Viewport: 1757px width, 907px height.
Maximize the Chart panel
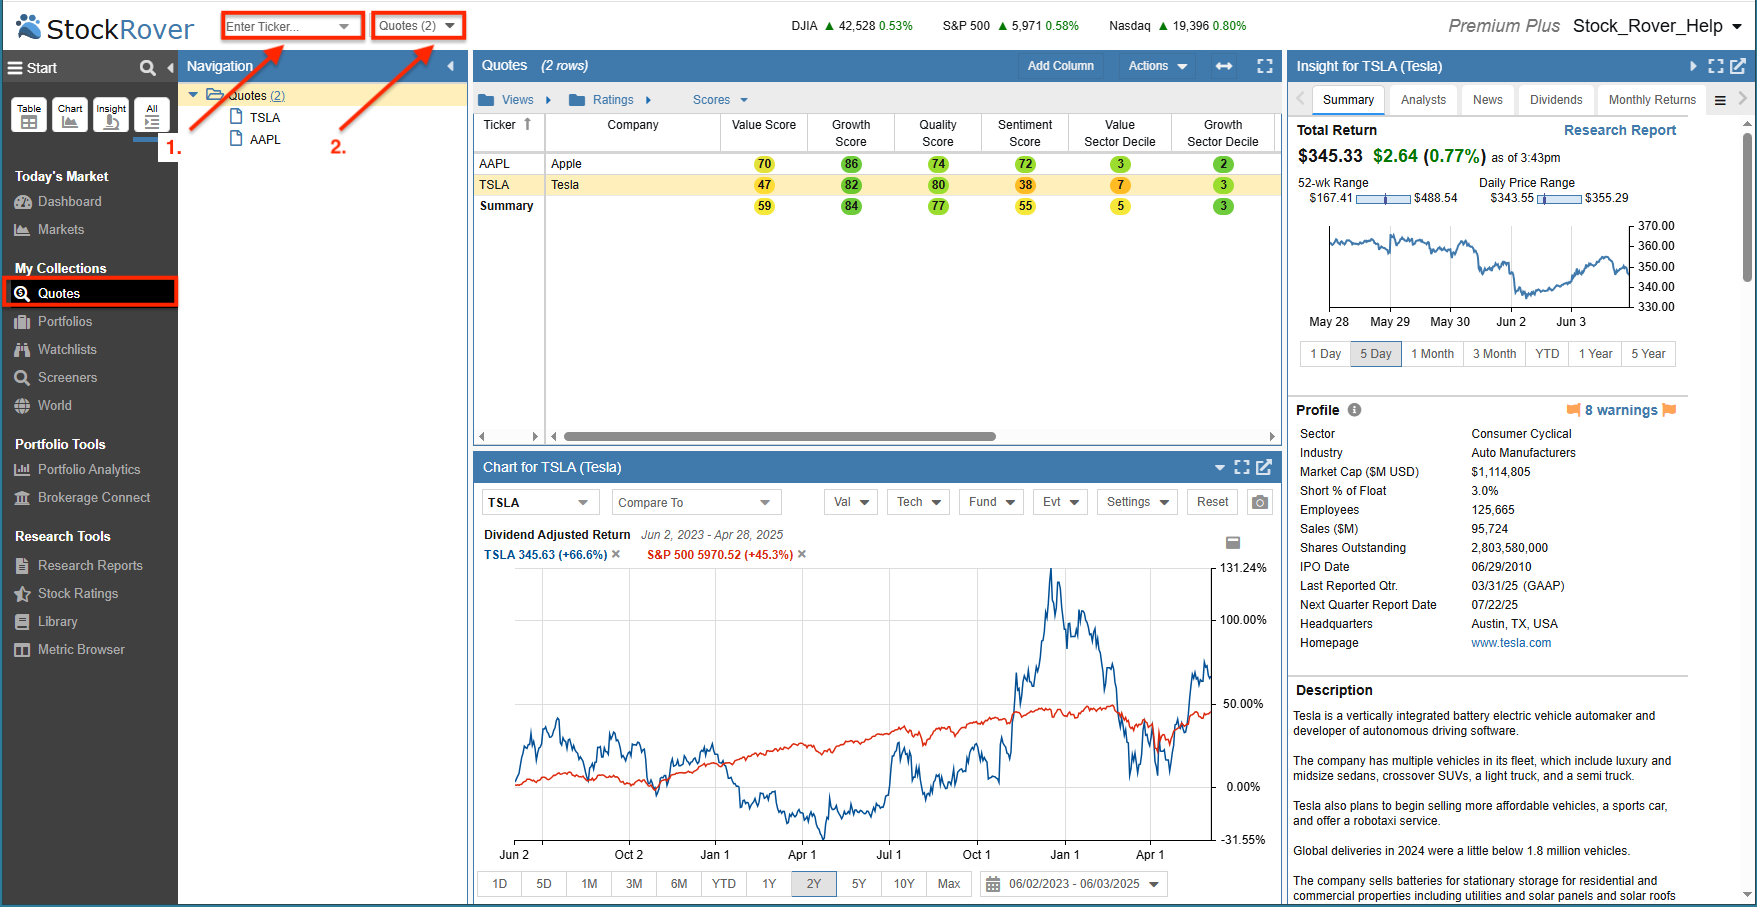click(x=1242, y=467)
